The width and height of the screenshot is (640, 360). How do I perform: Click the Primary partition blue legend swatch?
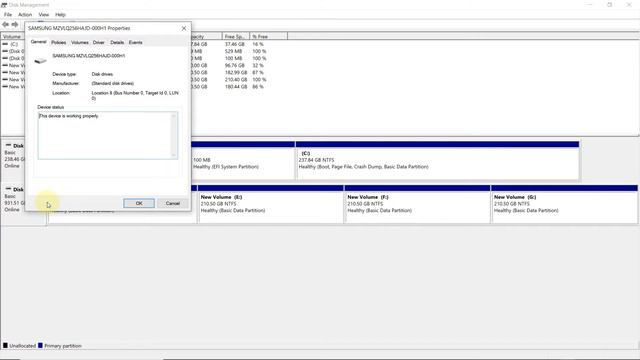40,346
